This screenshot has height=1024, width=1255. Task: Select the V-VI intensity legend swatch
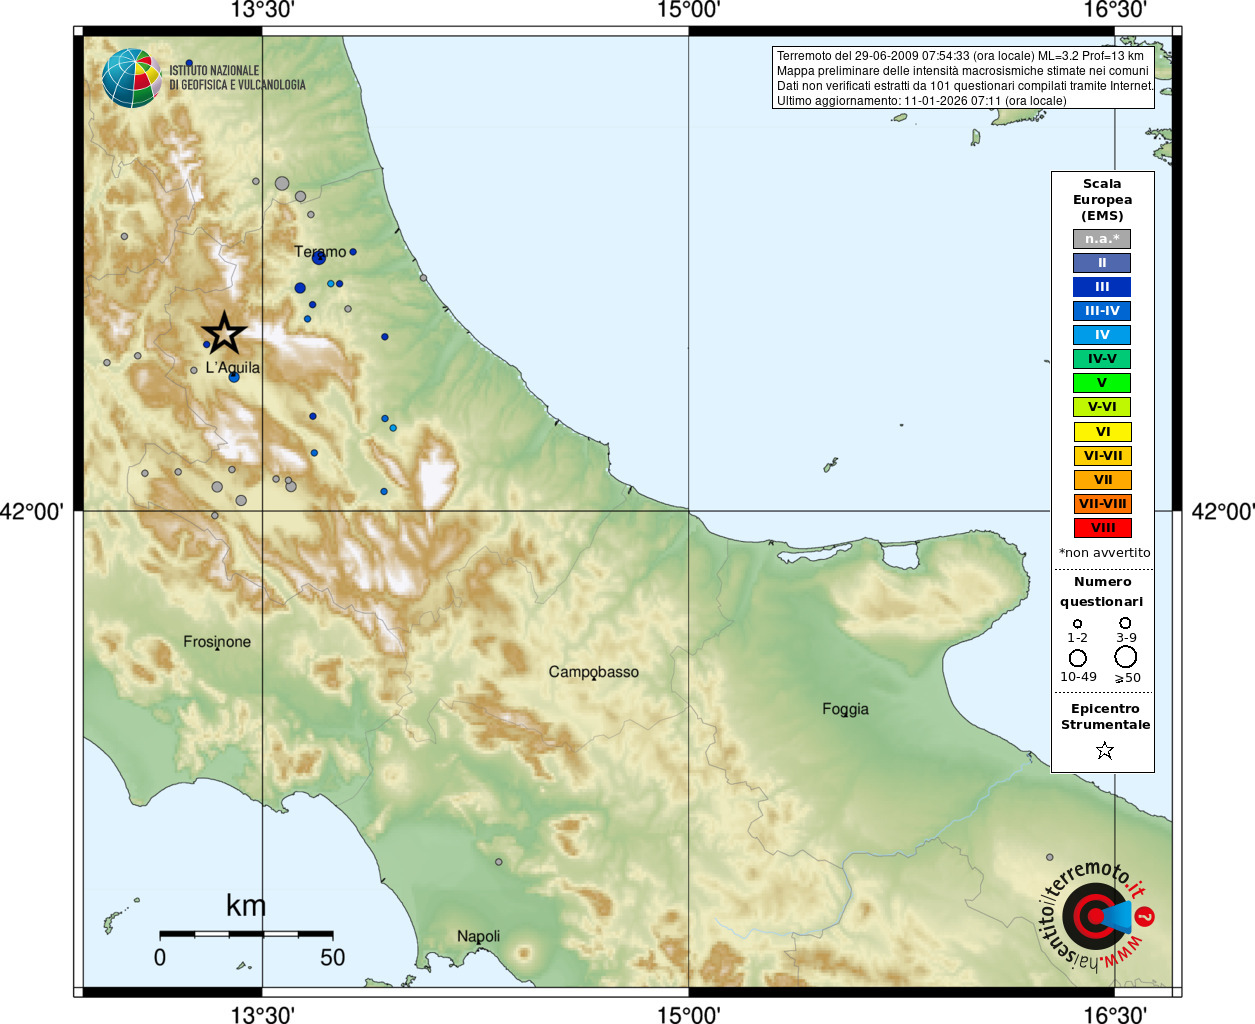click(x=1102, y=407)
